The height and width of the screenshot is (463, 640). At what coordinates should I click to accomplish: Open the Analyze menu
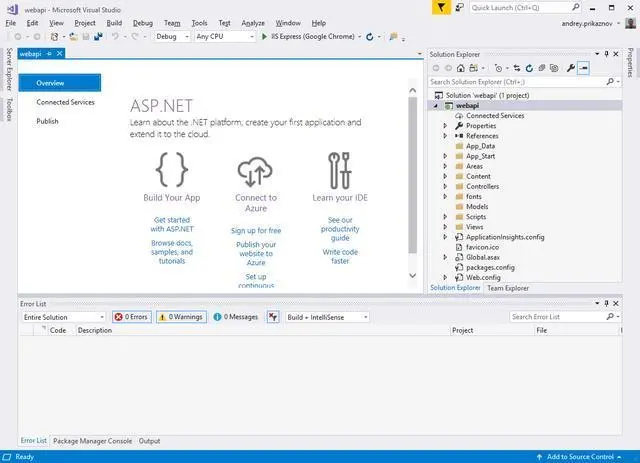[x=253, y=22]
